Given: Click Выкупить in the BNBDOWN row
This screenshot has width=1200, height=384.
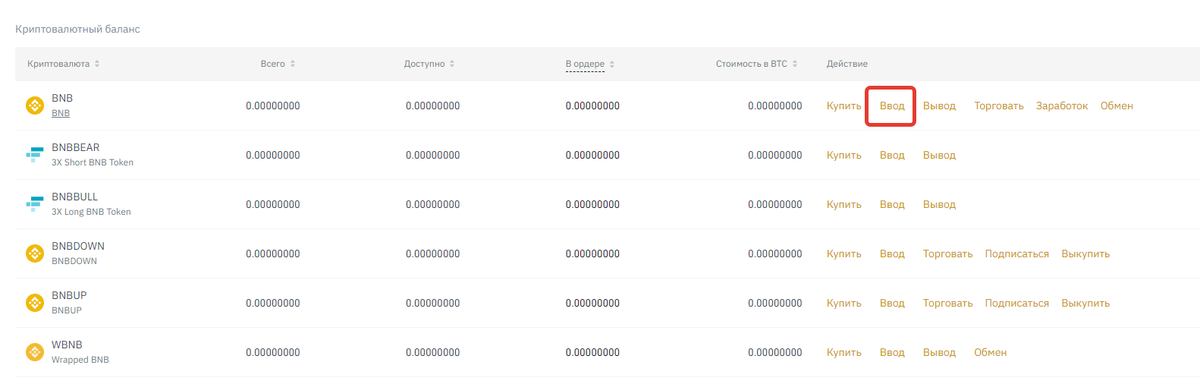Looking at the screenshot, I should point(1086,253).
